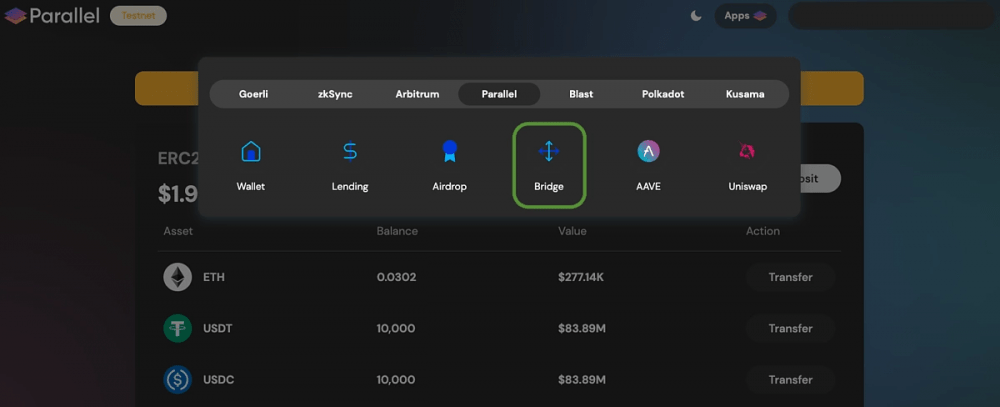Open the AAVE app icon
Image resolution: width=1000 pixels, height=407 pixels.
[x=649, y=152]
